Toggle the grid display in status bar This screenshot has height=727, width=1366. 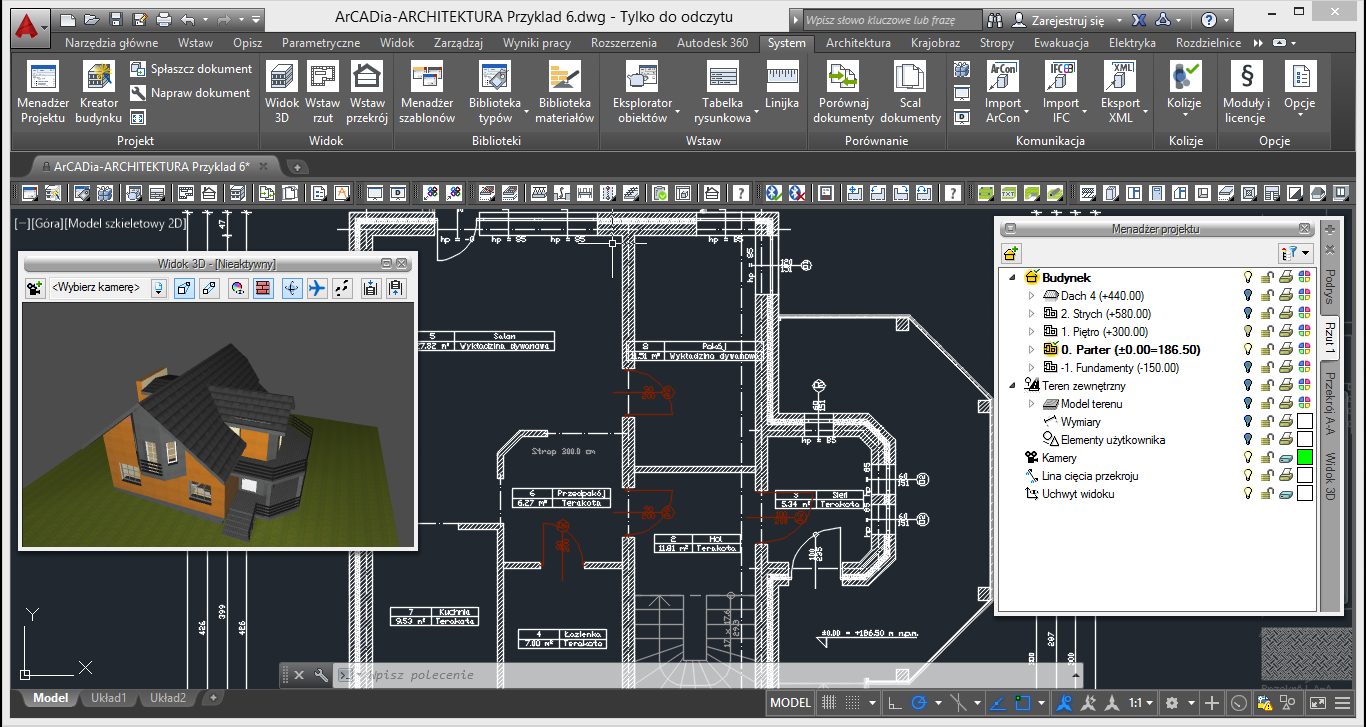[x=829, y=703]
